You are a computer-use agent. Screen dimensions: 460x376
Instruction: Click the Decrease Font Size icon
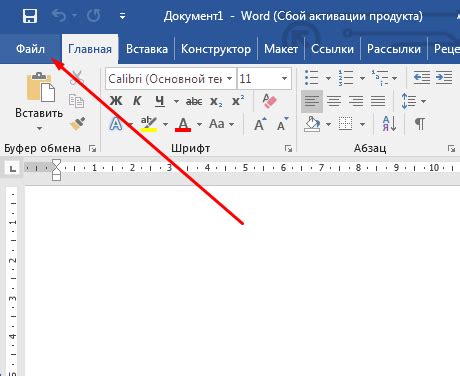(x=283, y=124)
